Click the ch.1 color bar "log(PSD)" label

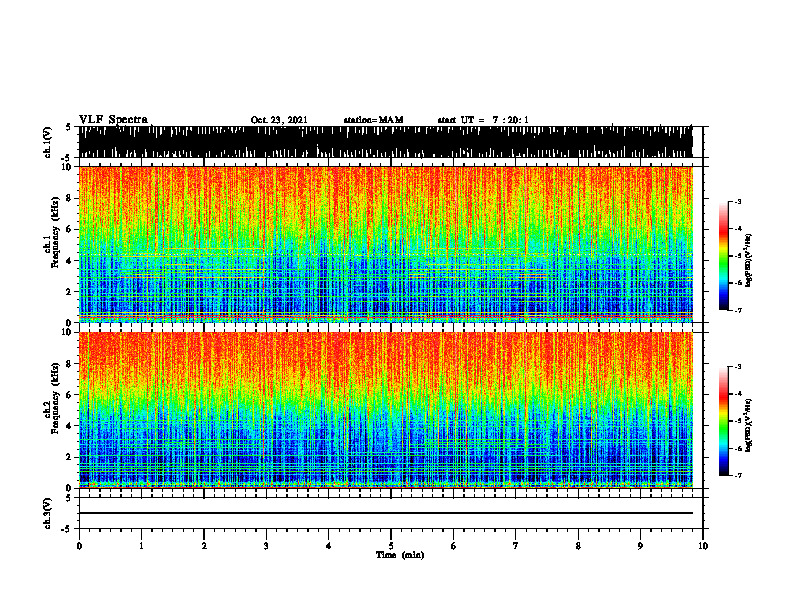pos(748,260)
